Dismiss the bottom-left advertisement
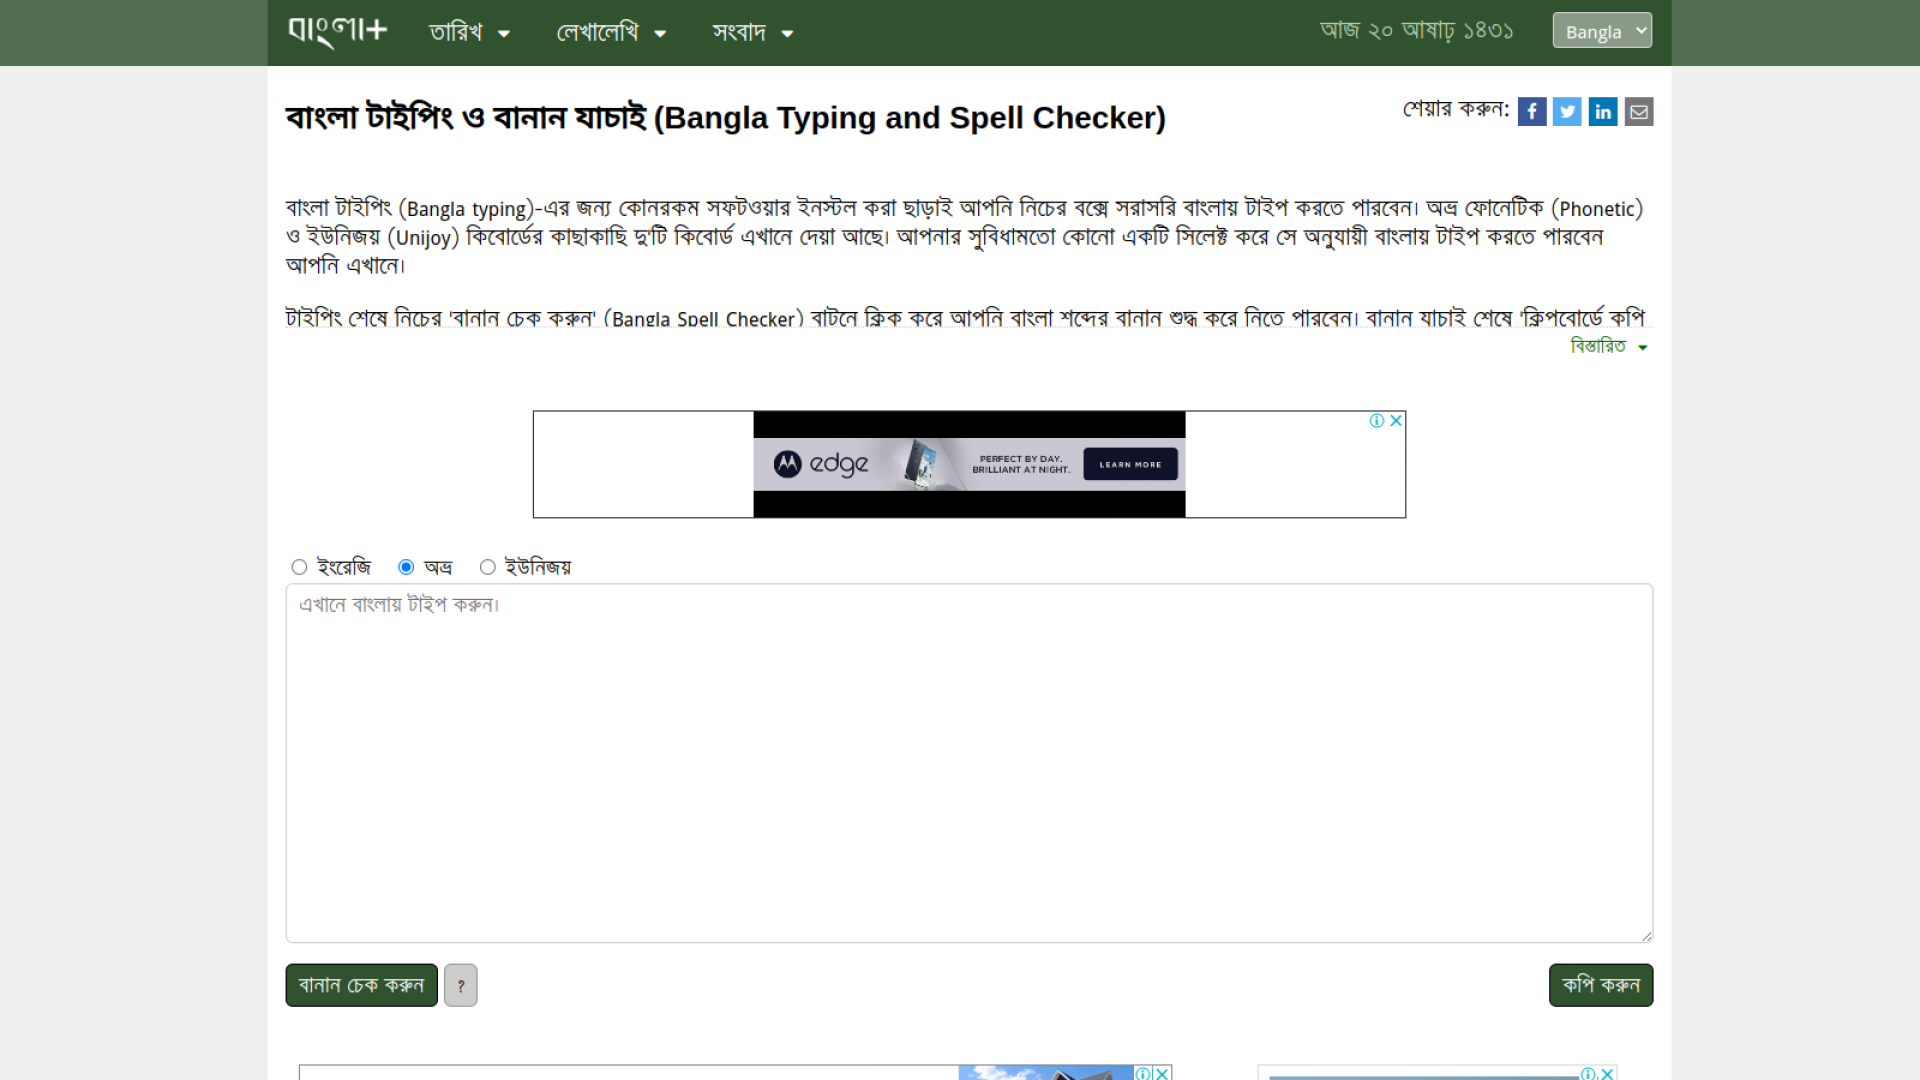This screenshot has width=1920, height=1080. [x=1162, y=1073]
